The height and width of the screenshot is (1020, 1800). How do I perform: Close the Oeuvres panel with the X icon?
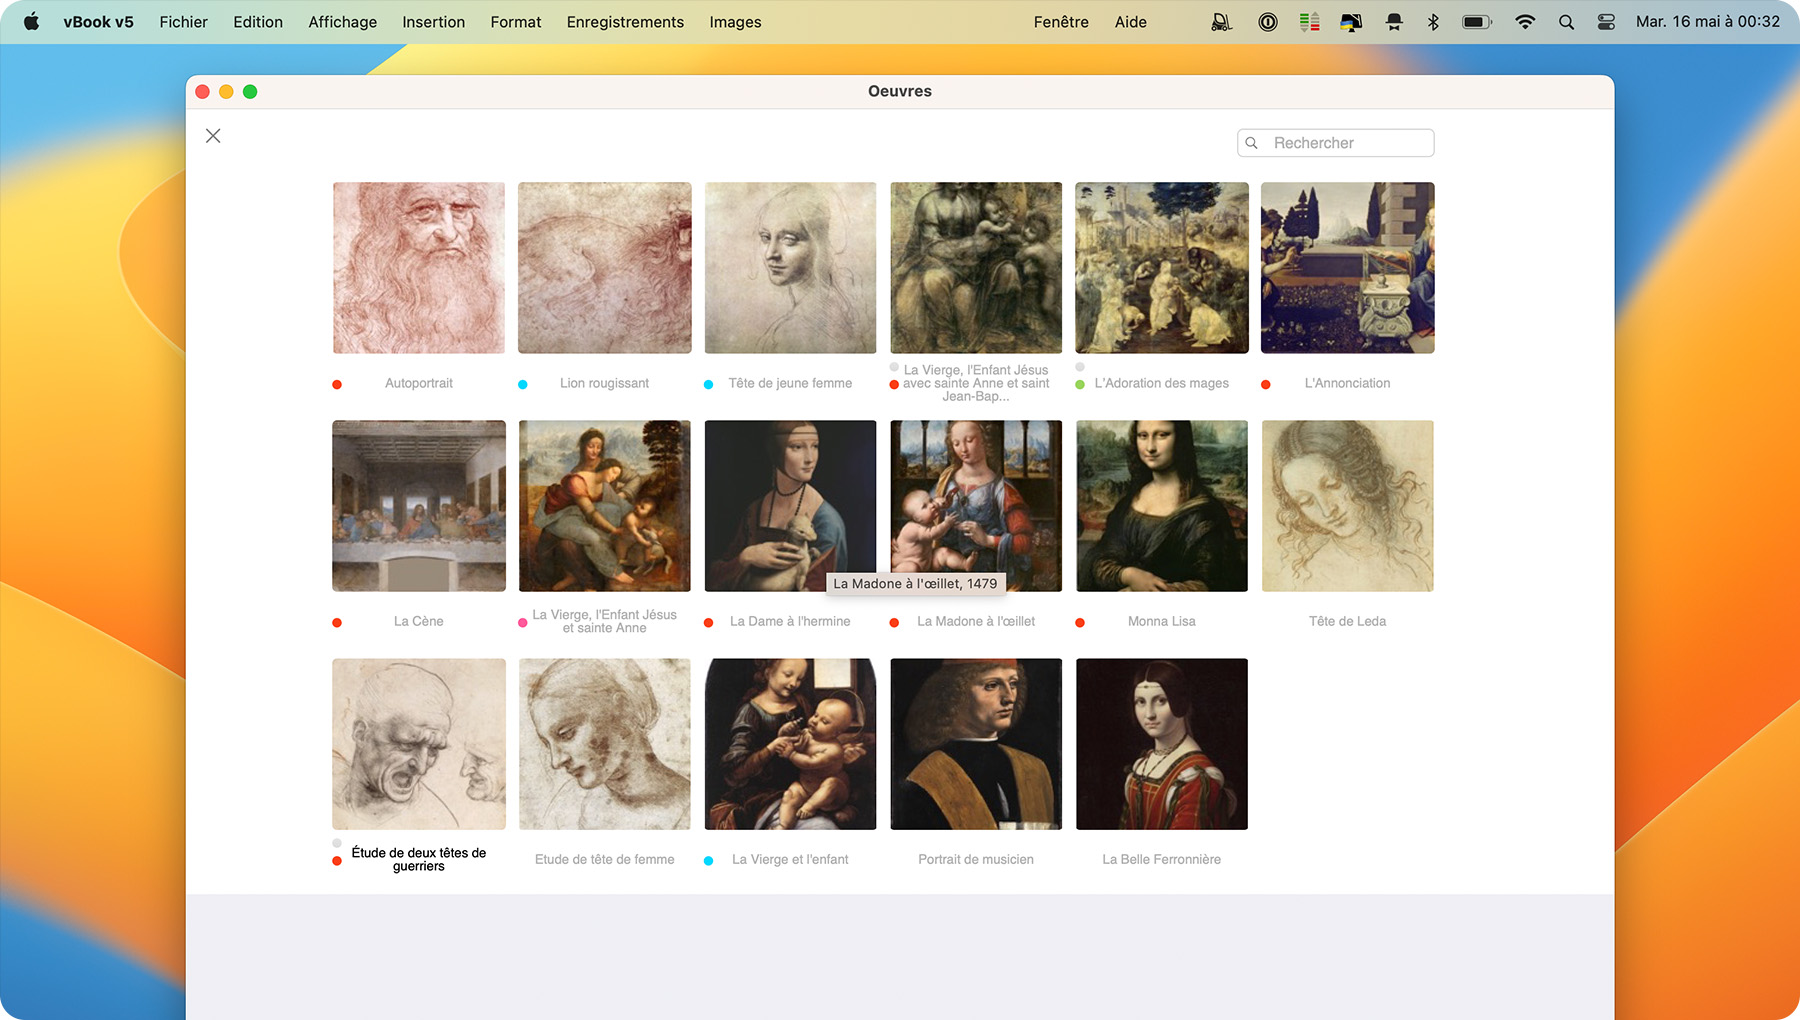[x=213, y=136]
